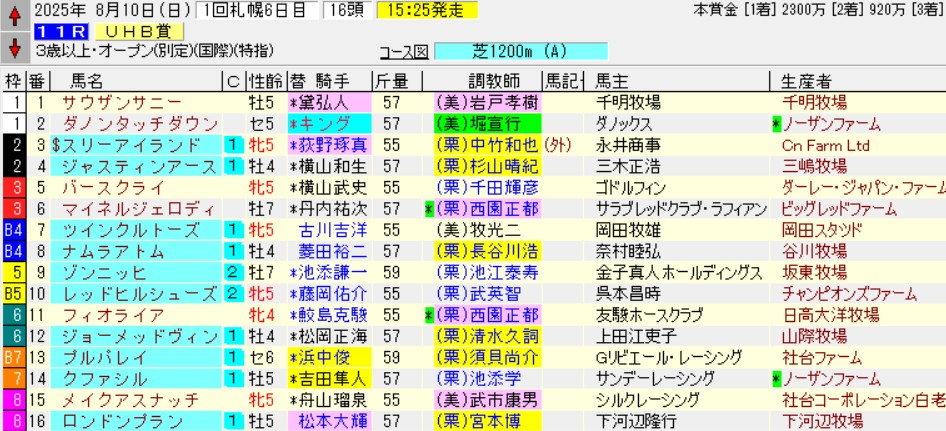Open horse サウザンサニー in row 1
The image size is (946, 431).
[x=121, y=102]
